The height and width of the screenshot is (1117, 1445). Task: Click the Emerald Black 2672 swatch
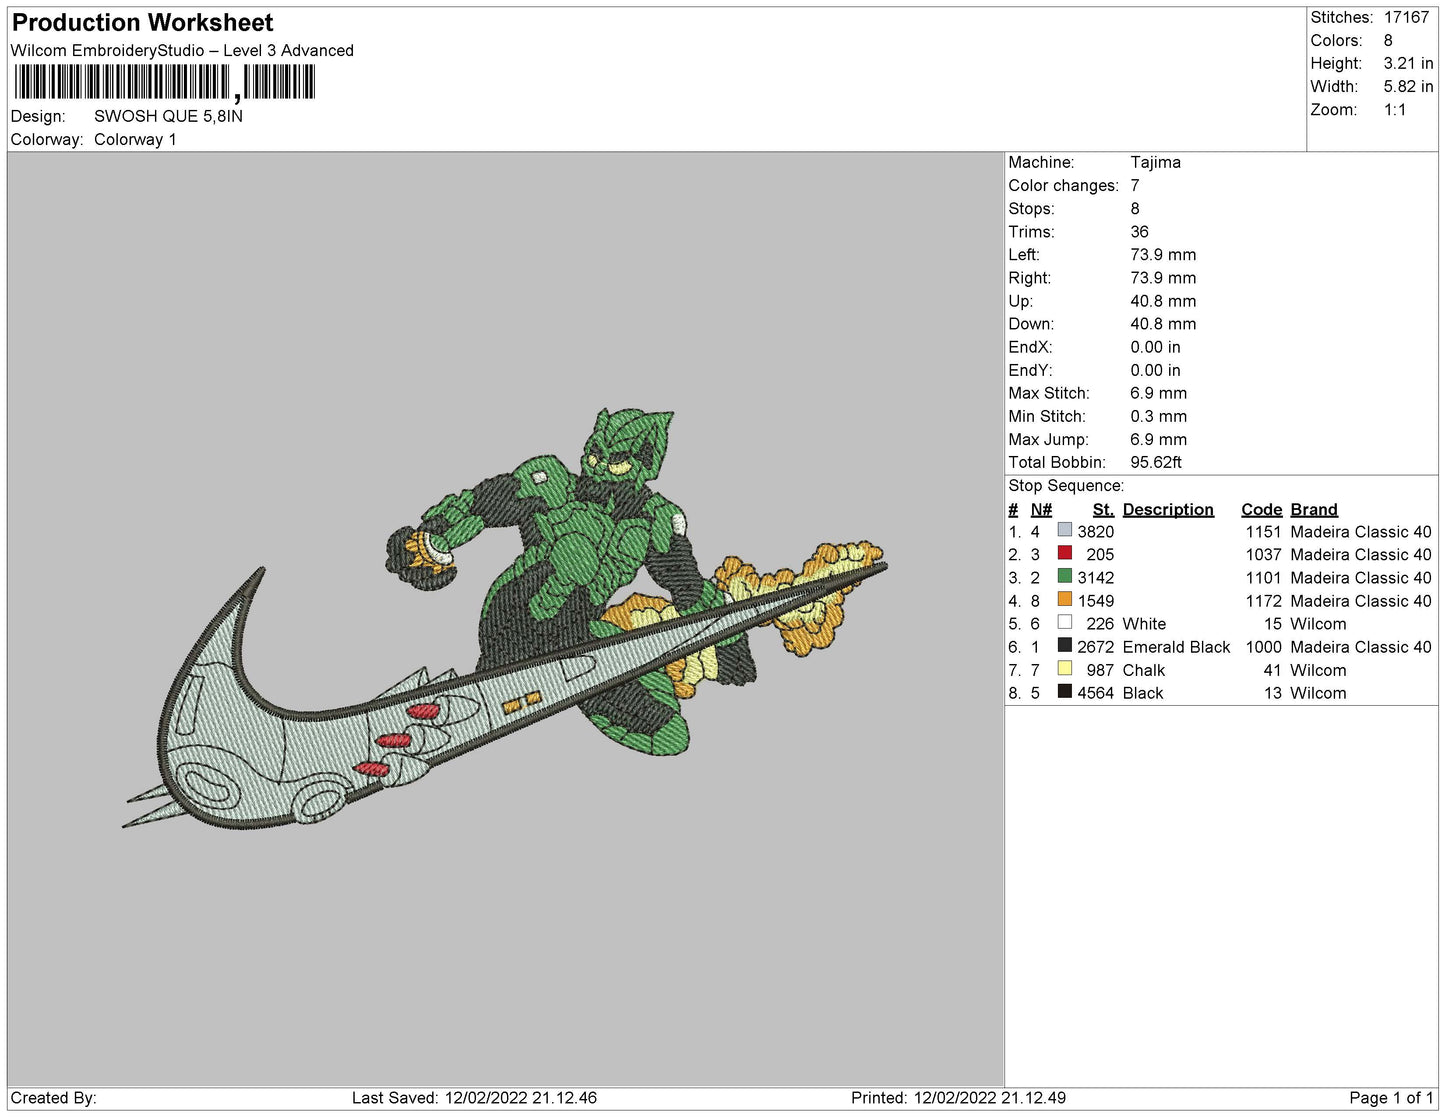pos(1064,646)
